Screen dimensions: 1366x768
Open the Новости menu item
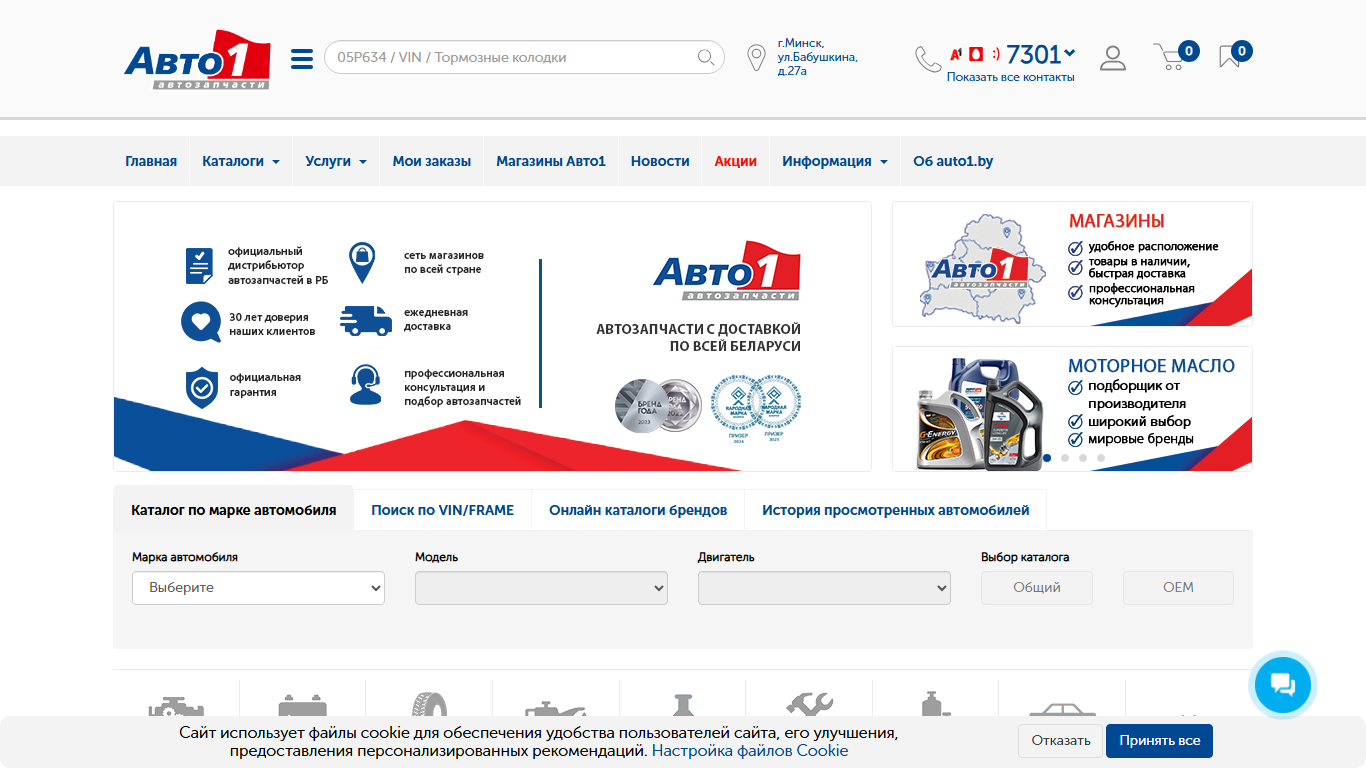660,161
